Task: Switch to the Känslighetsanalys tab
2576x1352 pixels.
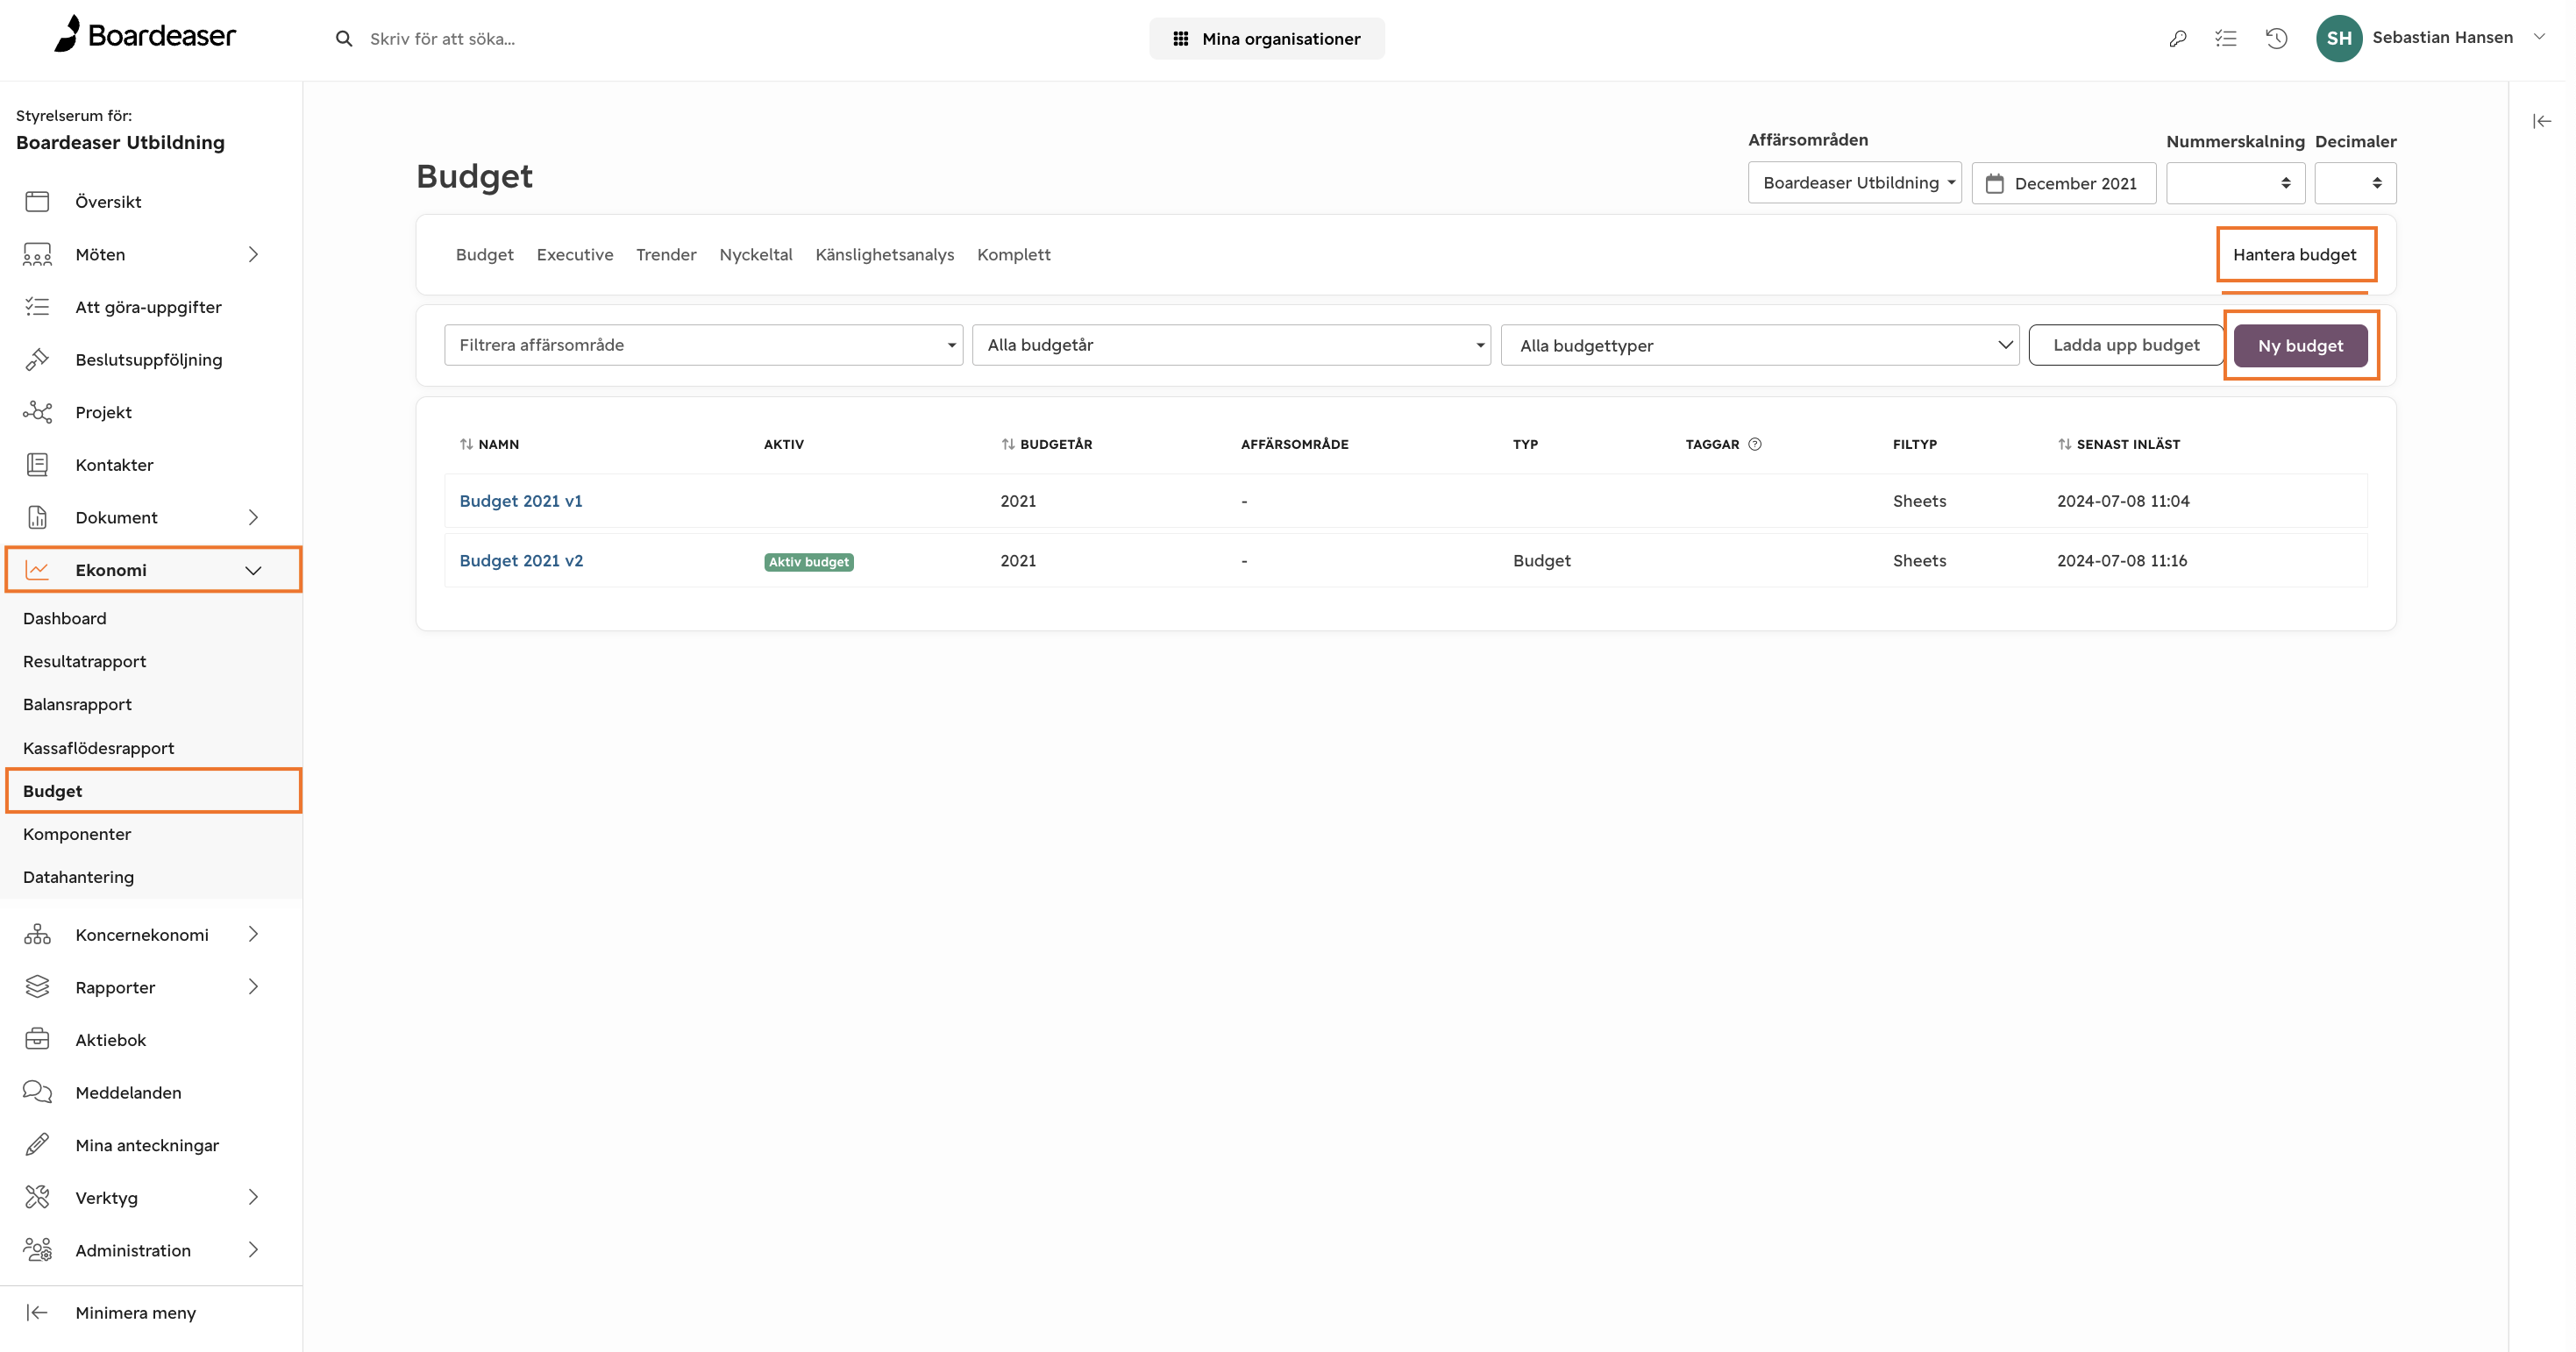Action: 885,255
